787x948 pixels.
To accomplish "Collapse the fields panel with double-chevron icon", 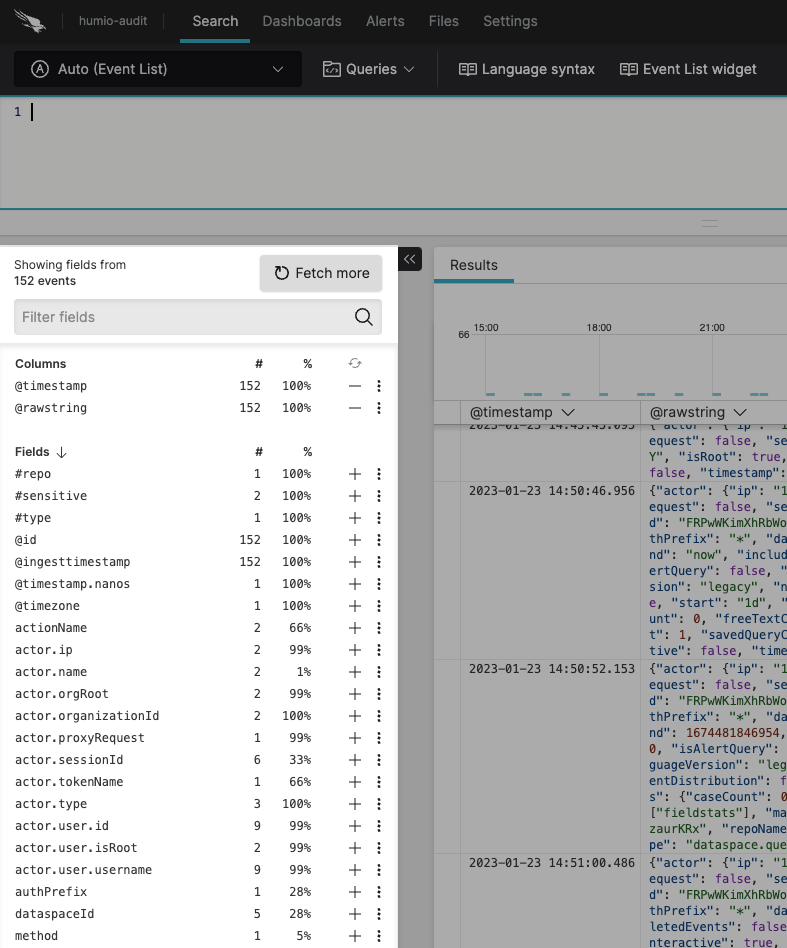I will tap(410, 259).
